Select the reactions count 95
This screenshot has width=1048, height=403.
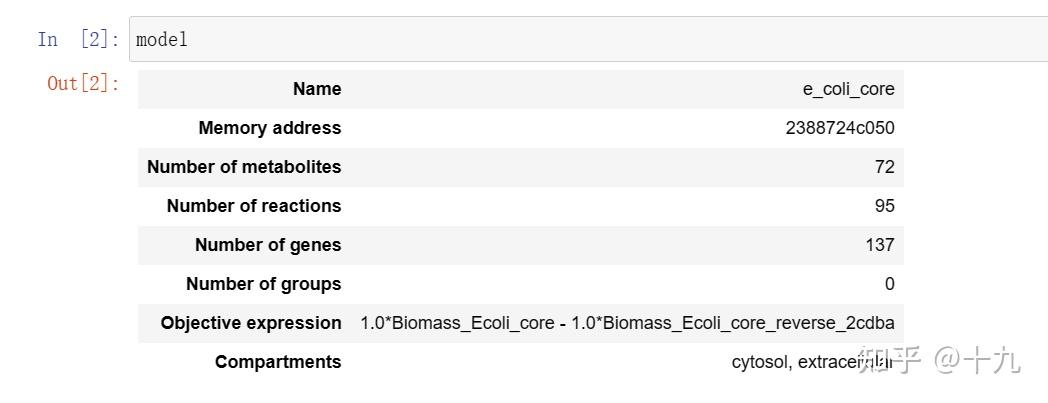884,206
